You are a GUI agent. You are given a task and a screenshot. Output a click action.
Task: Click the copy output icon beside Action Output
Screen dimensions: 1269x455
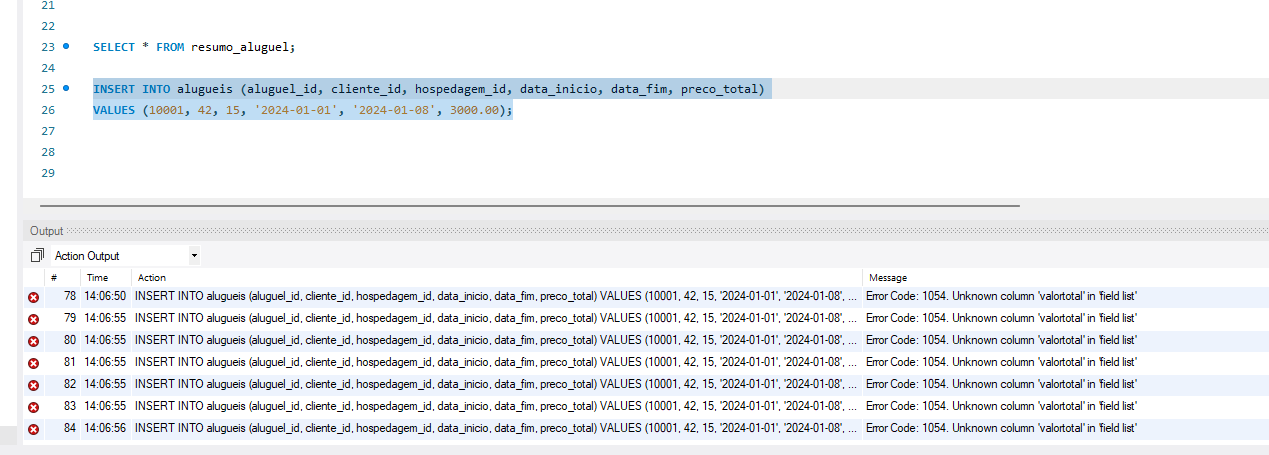pyautogui.click(x=38, y=256)
